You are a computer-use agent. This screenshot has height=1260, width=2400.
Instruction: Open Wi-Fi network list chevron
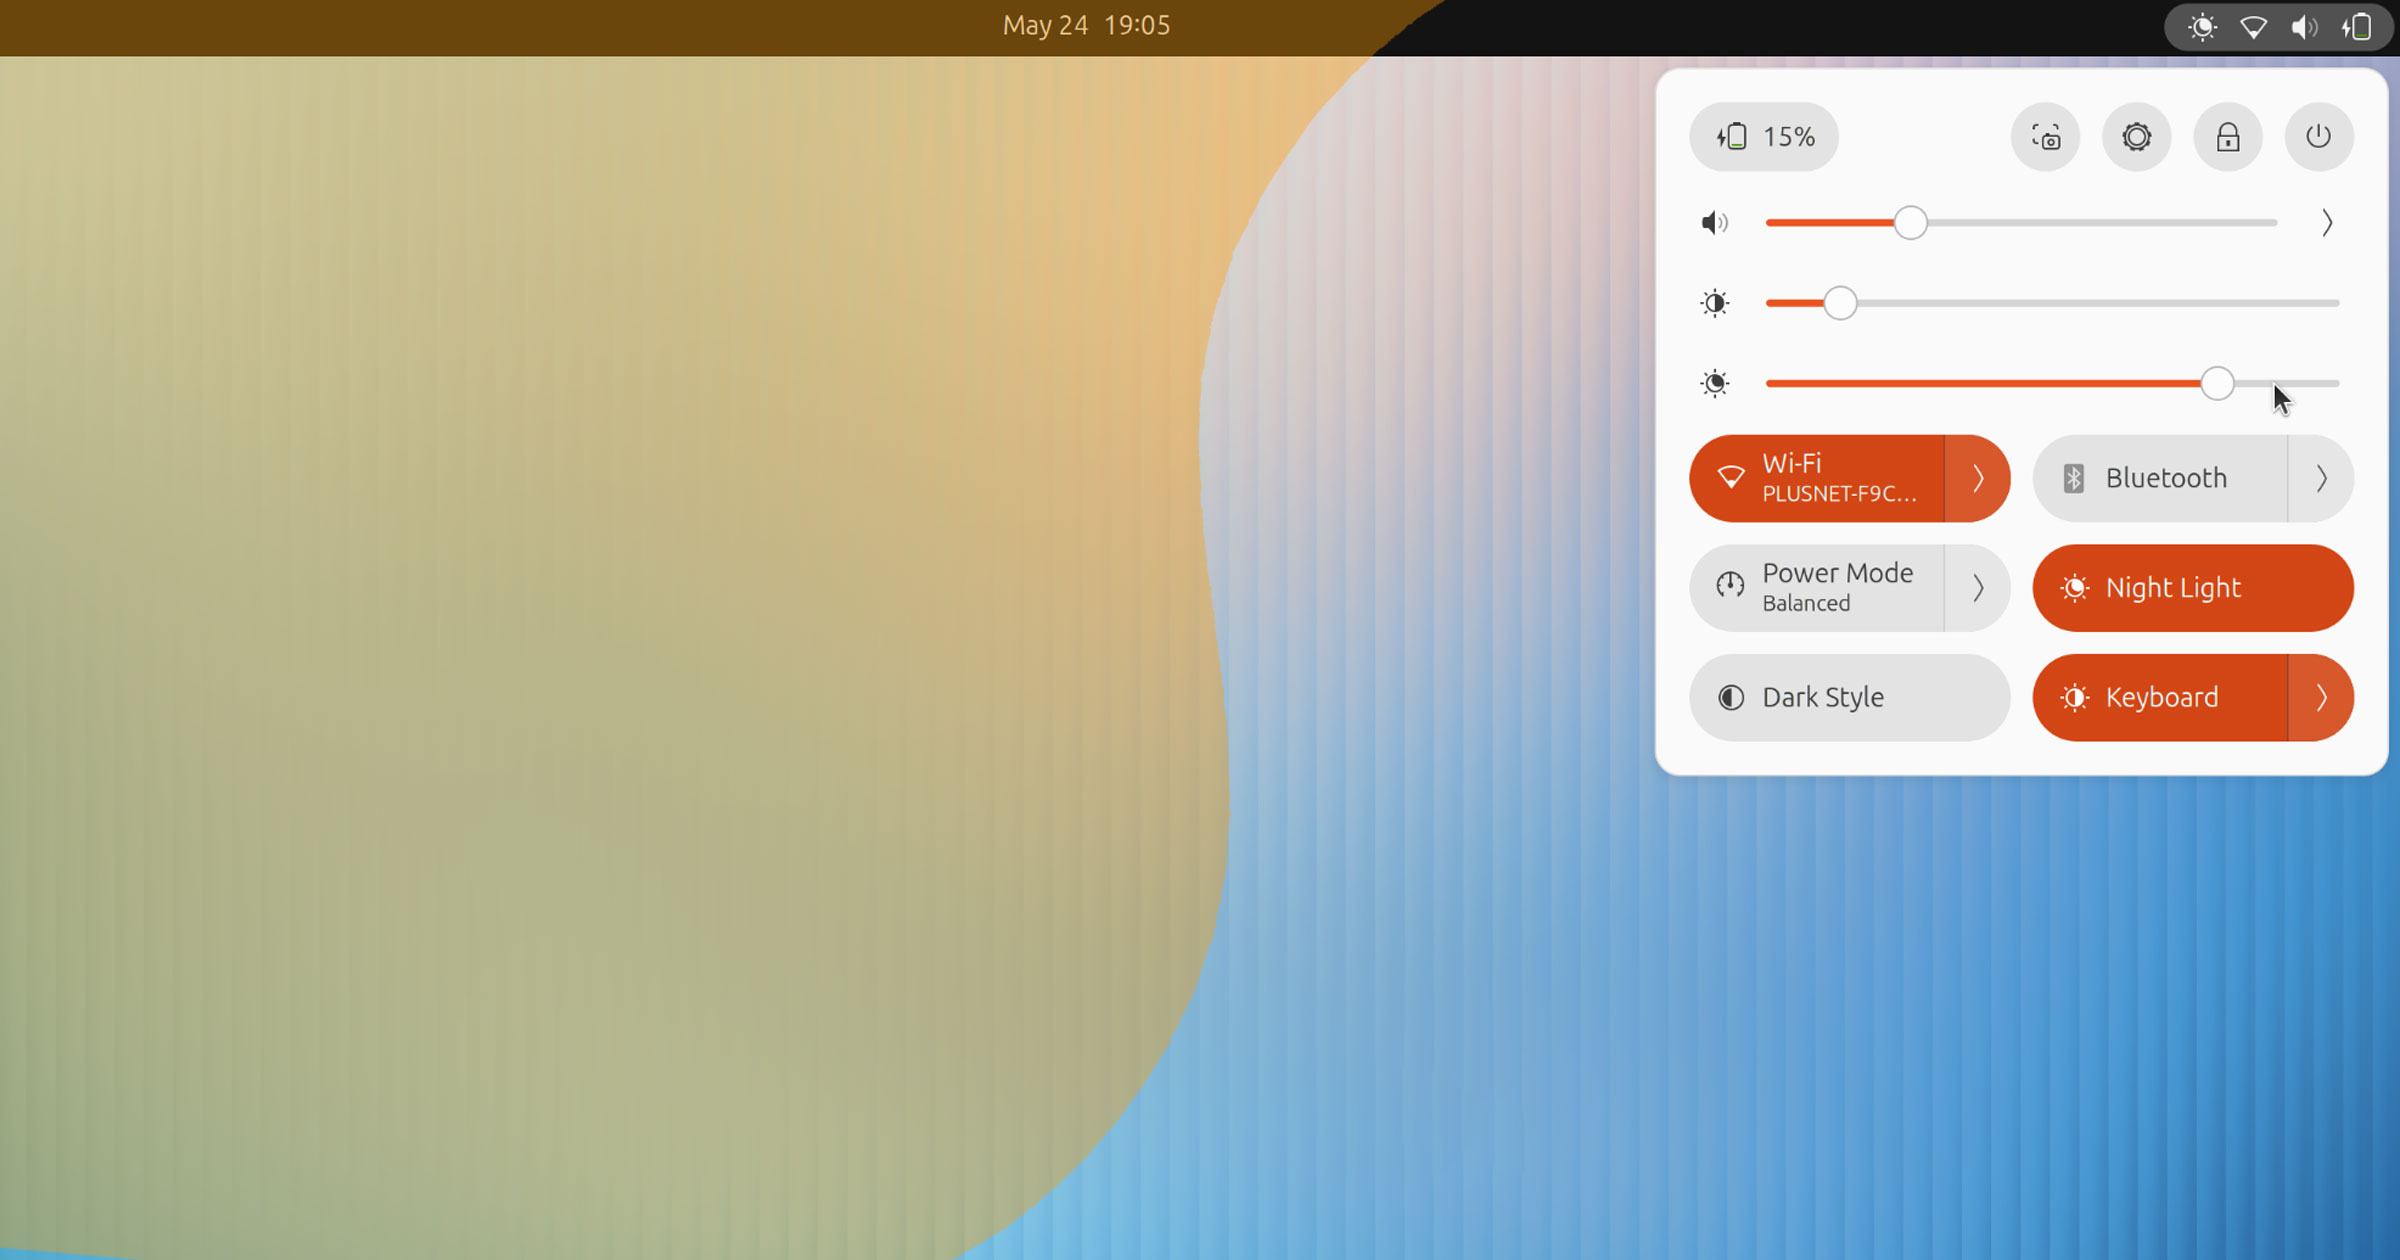pos(1980,478)
